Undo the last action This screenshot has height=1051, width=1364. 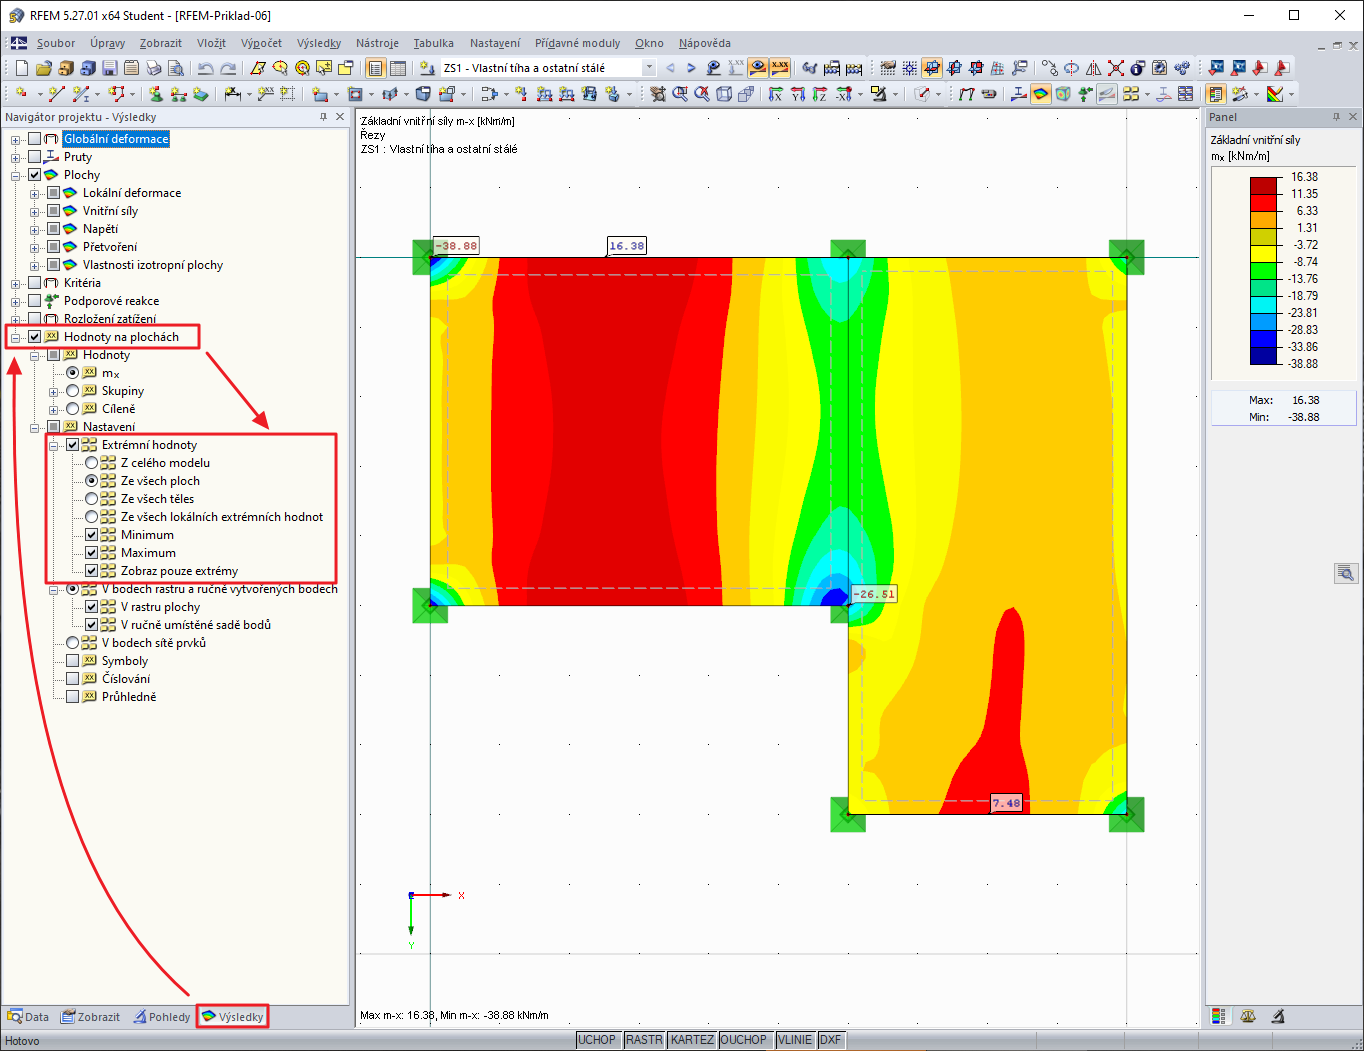point(205,68)
